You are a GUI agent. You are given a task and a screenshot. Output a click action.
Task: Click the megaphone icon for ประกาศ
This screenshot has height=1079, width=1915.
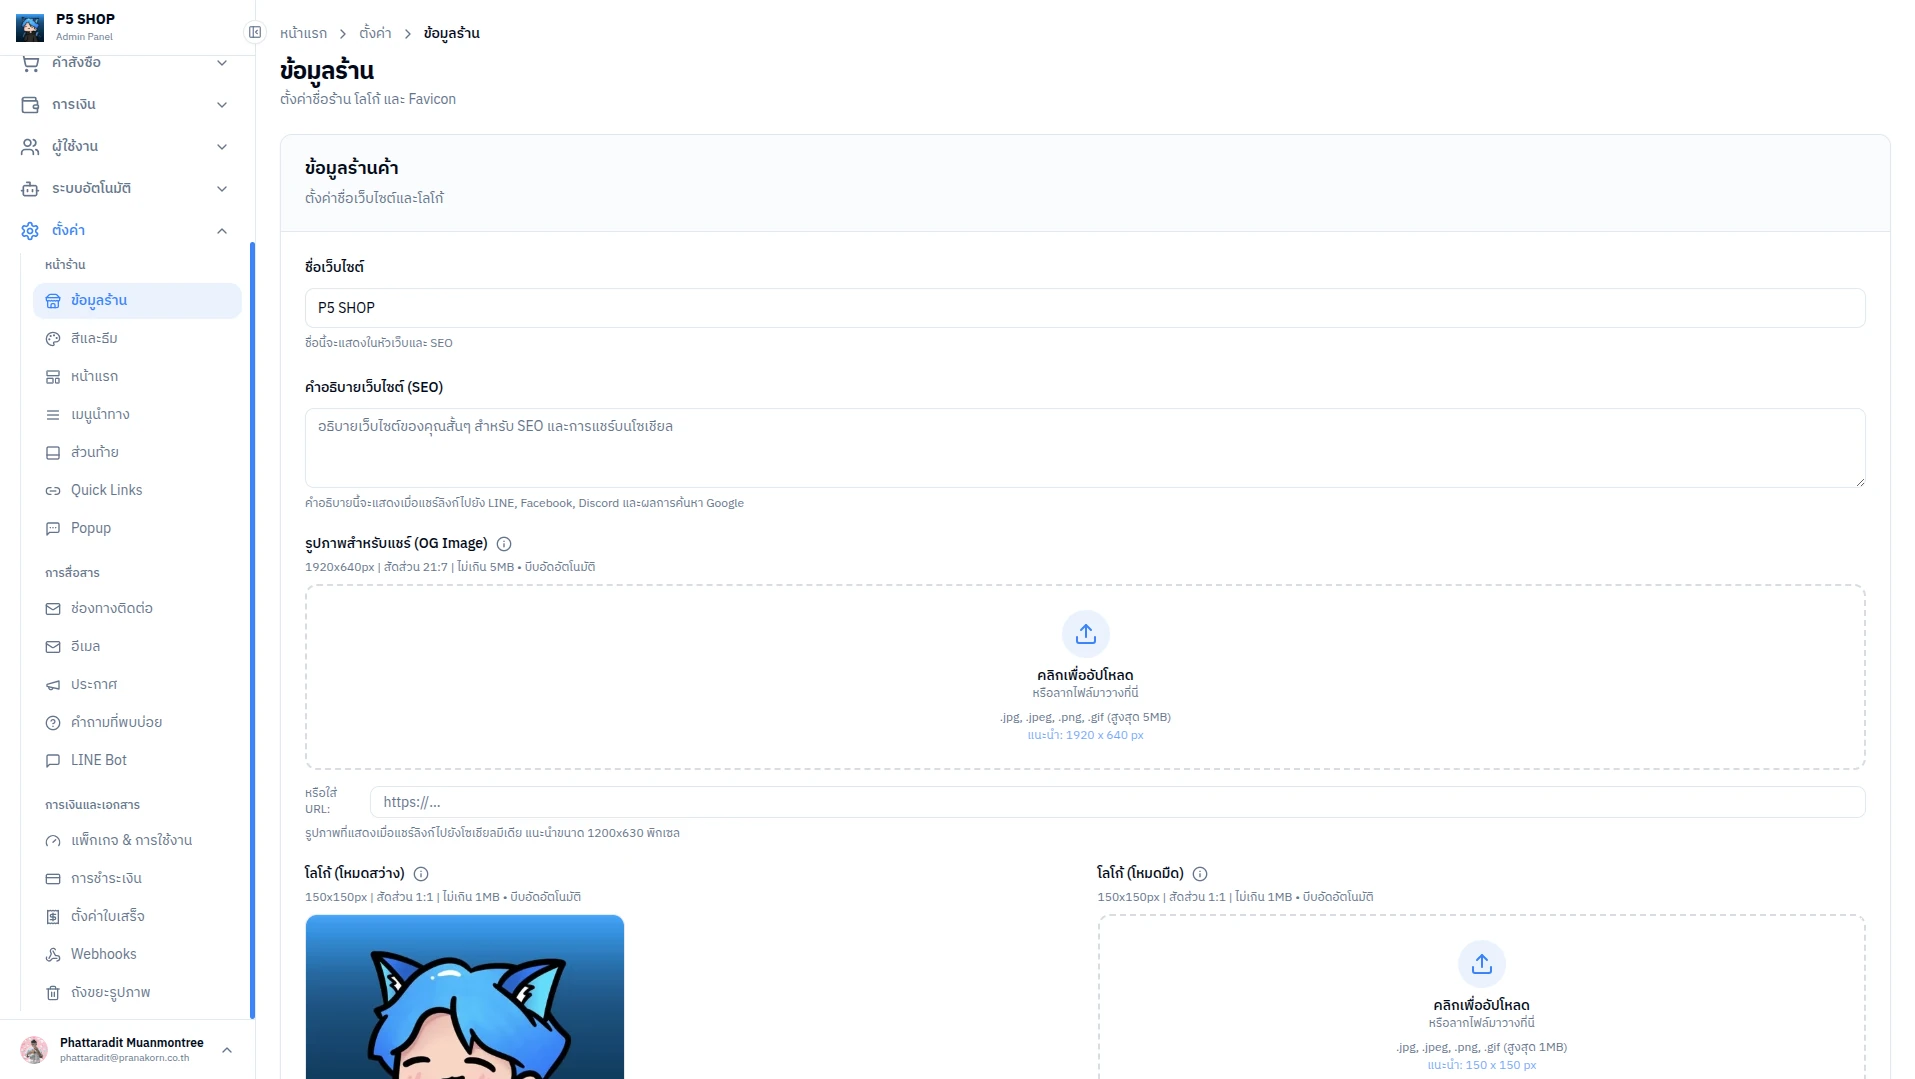point(53,685)
